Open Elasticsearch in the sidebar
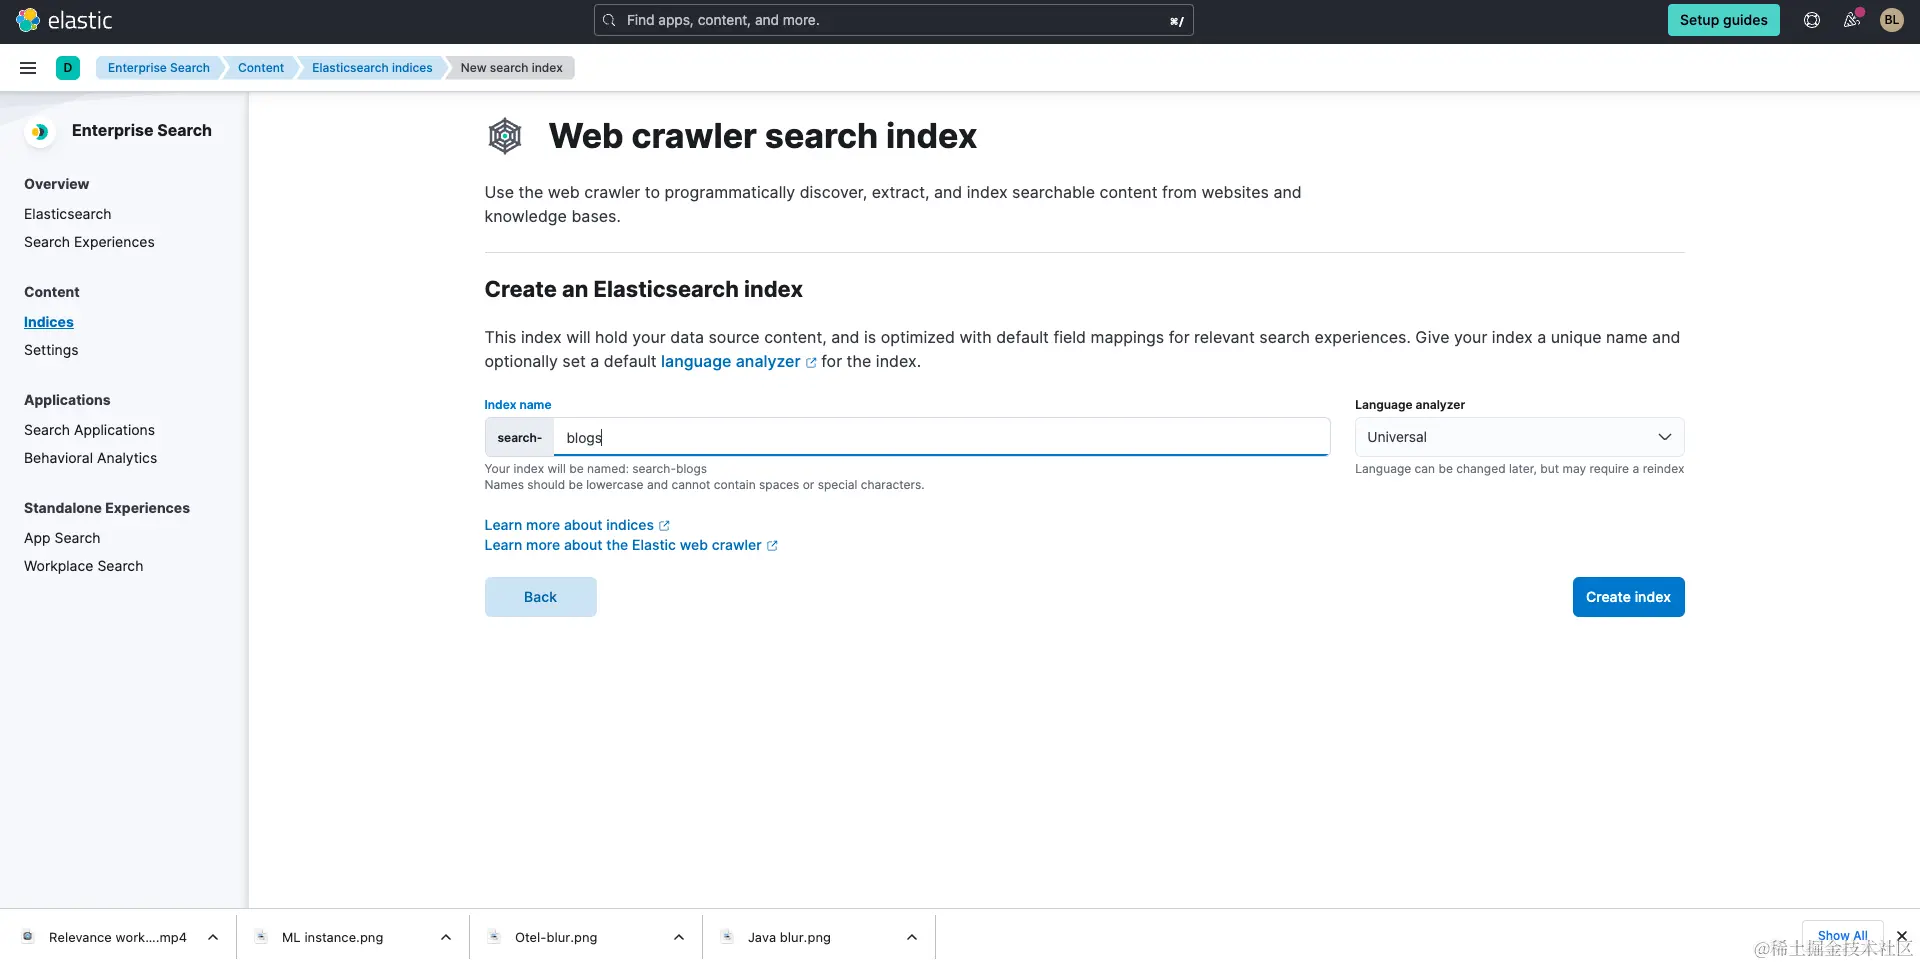 [68, 214]
